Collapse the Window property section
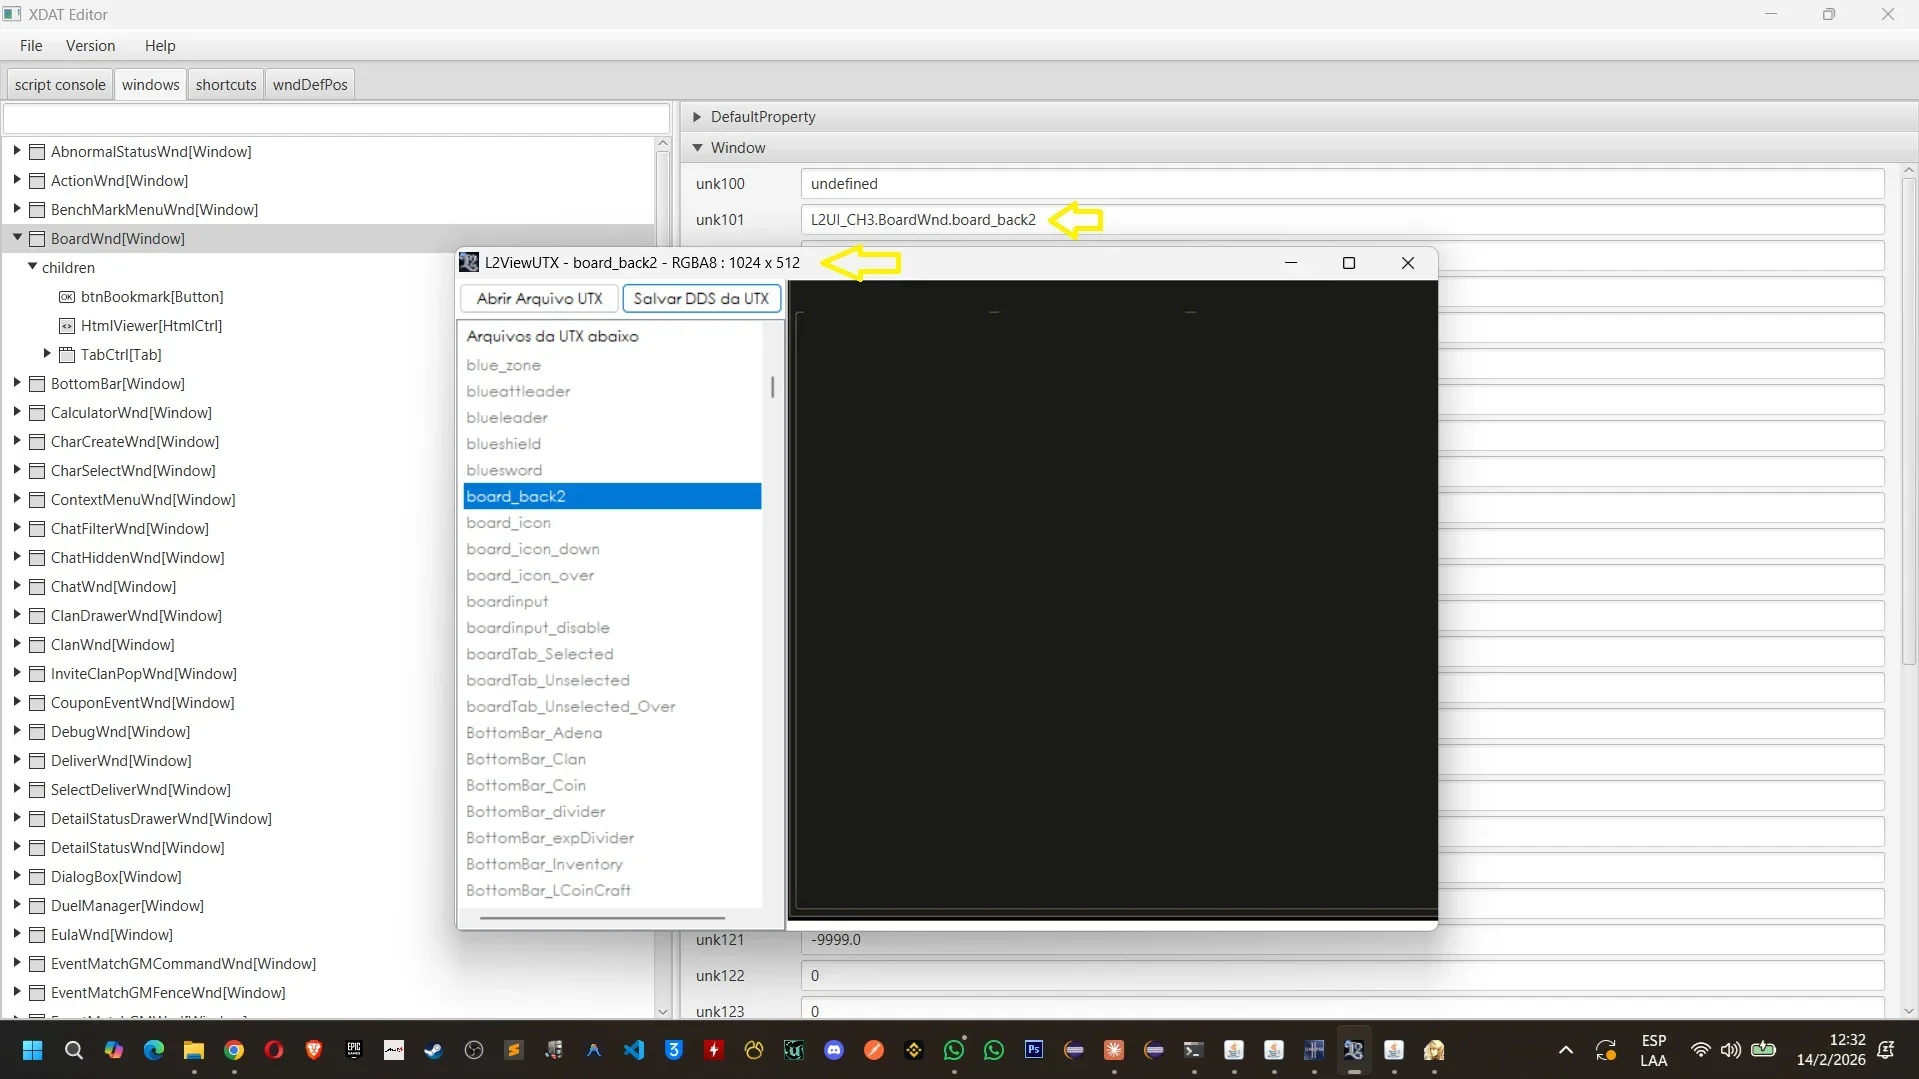Viewport: 1919px width, 1079px height. click(x=697, y=148)
